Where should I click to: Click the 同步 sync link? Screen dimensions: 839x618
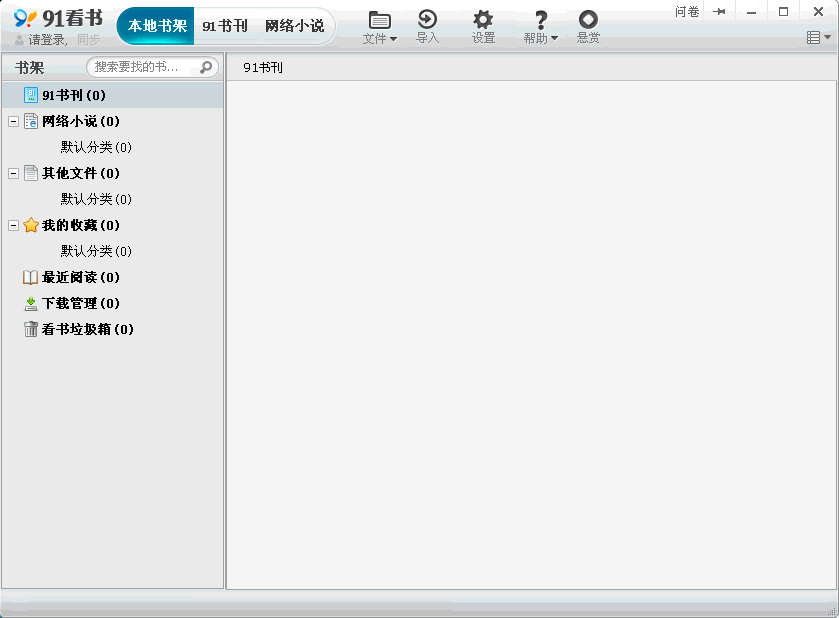[88, 40]
